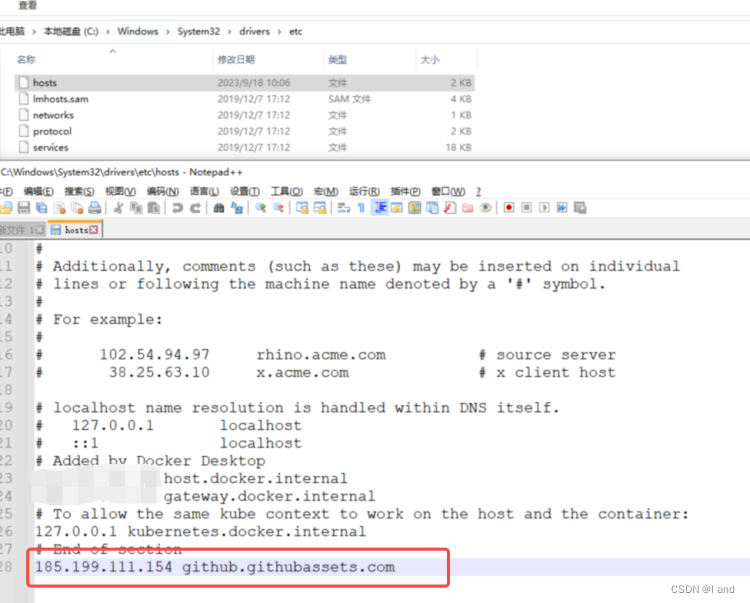Open the Document List panel icon
750x603 pixels.
coord(432,208)
